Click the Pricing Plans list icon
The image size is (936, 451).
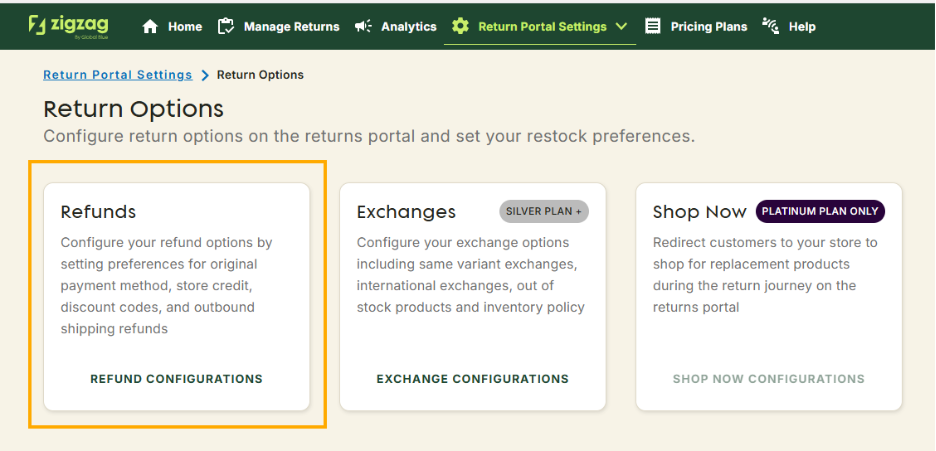[653, 27]
